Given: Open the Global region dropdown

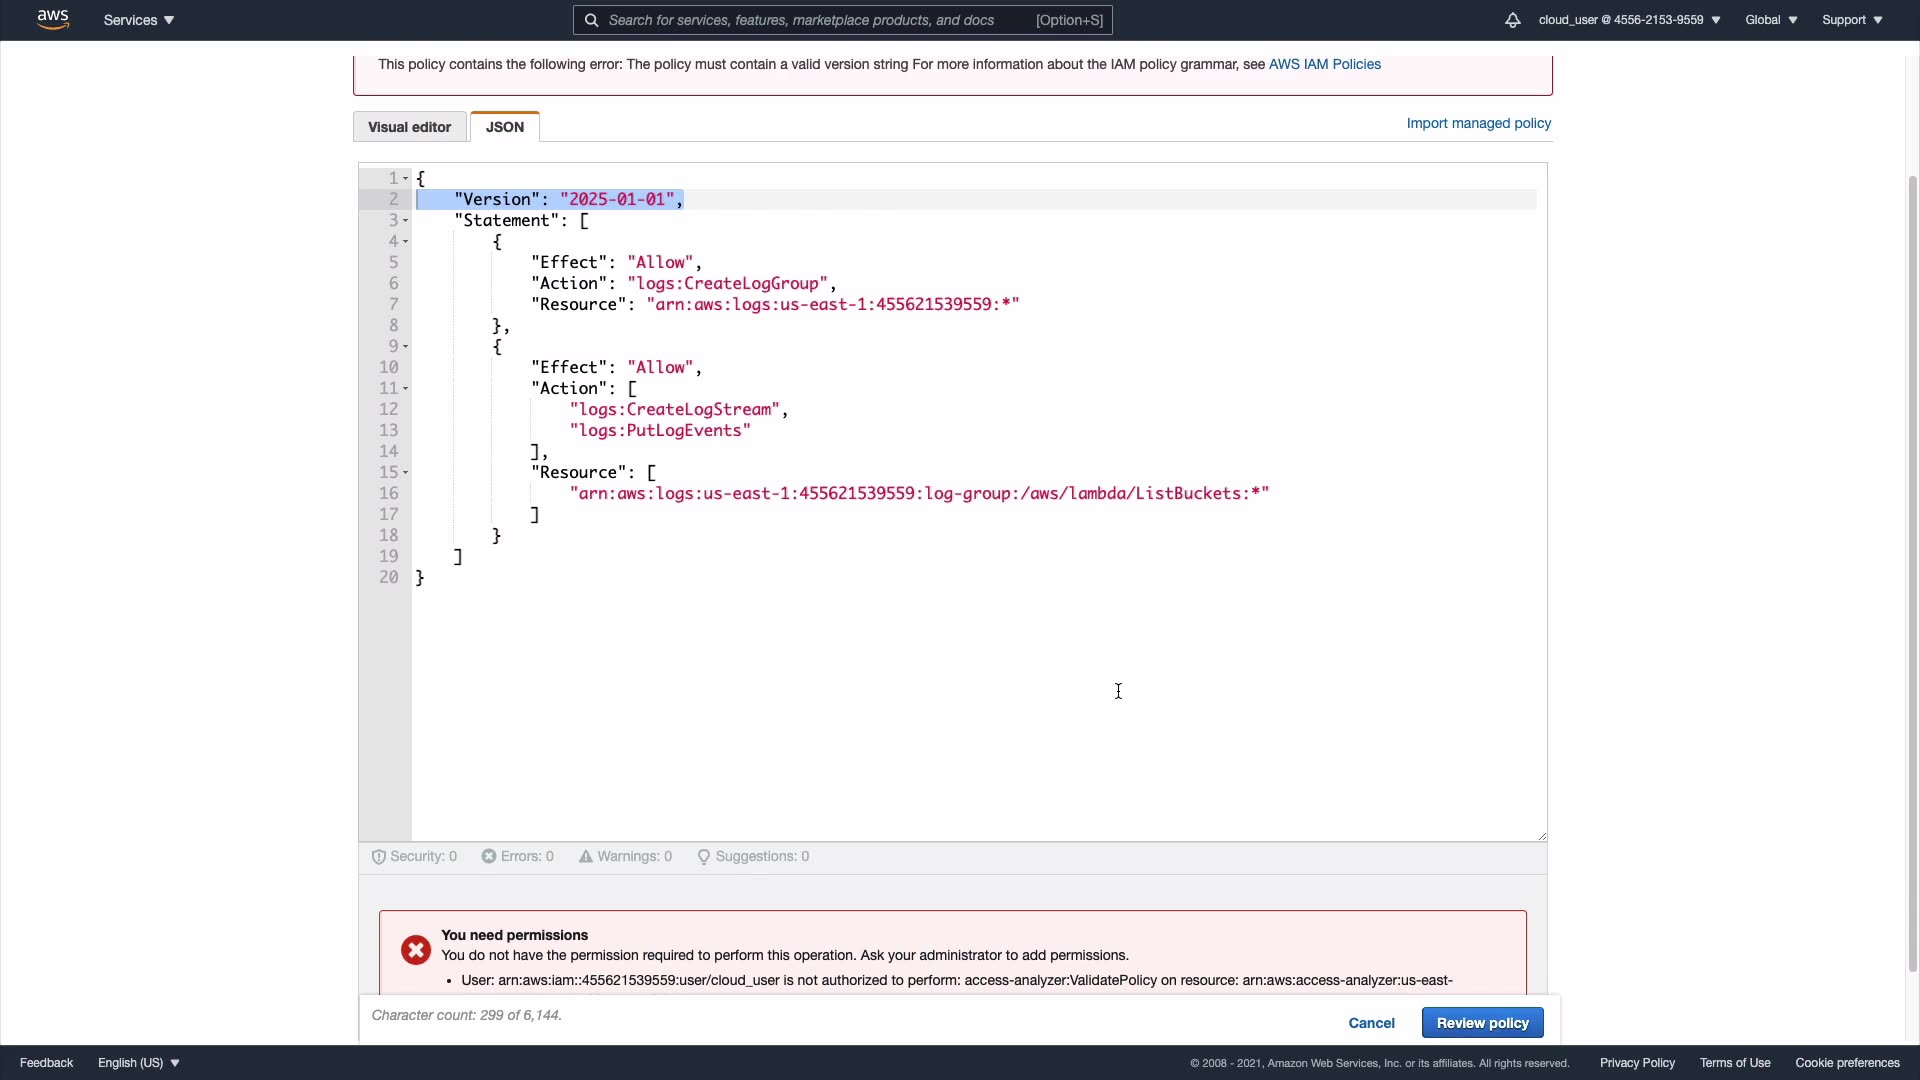Looking at the screenshot, I should pos(1770,20).
